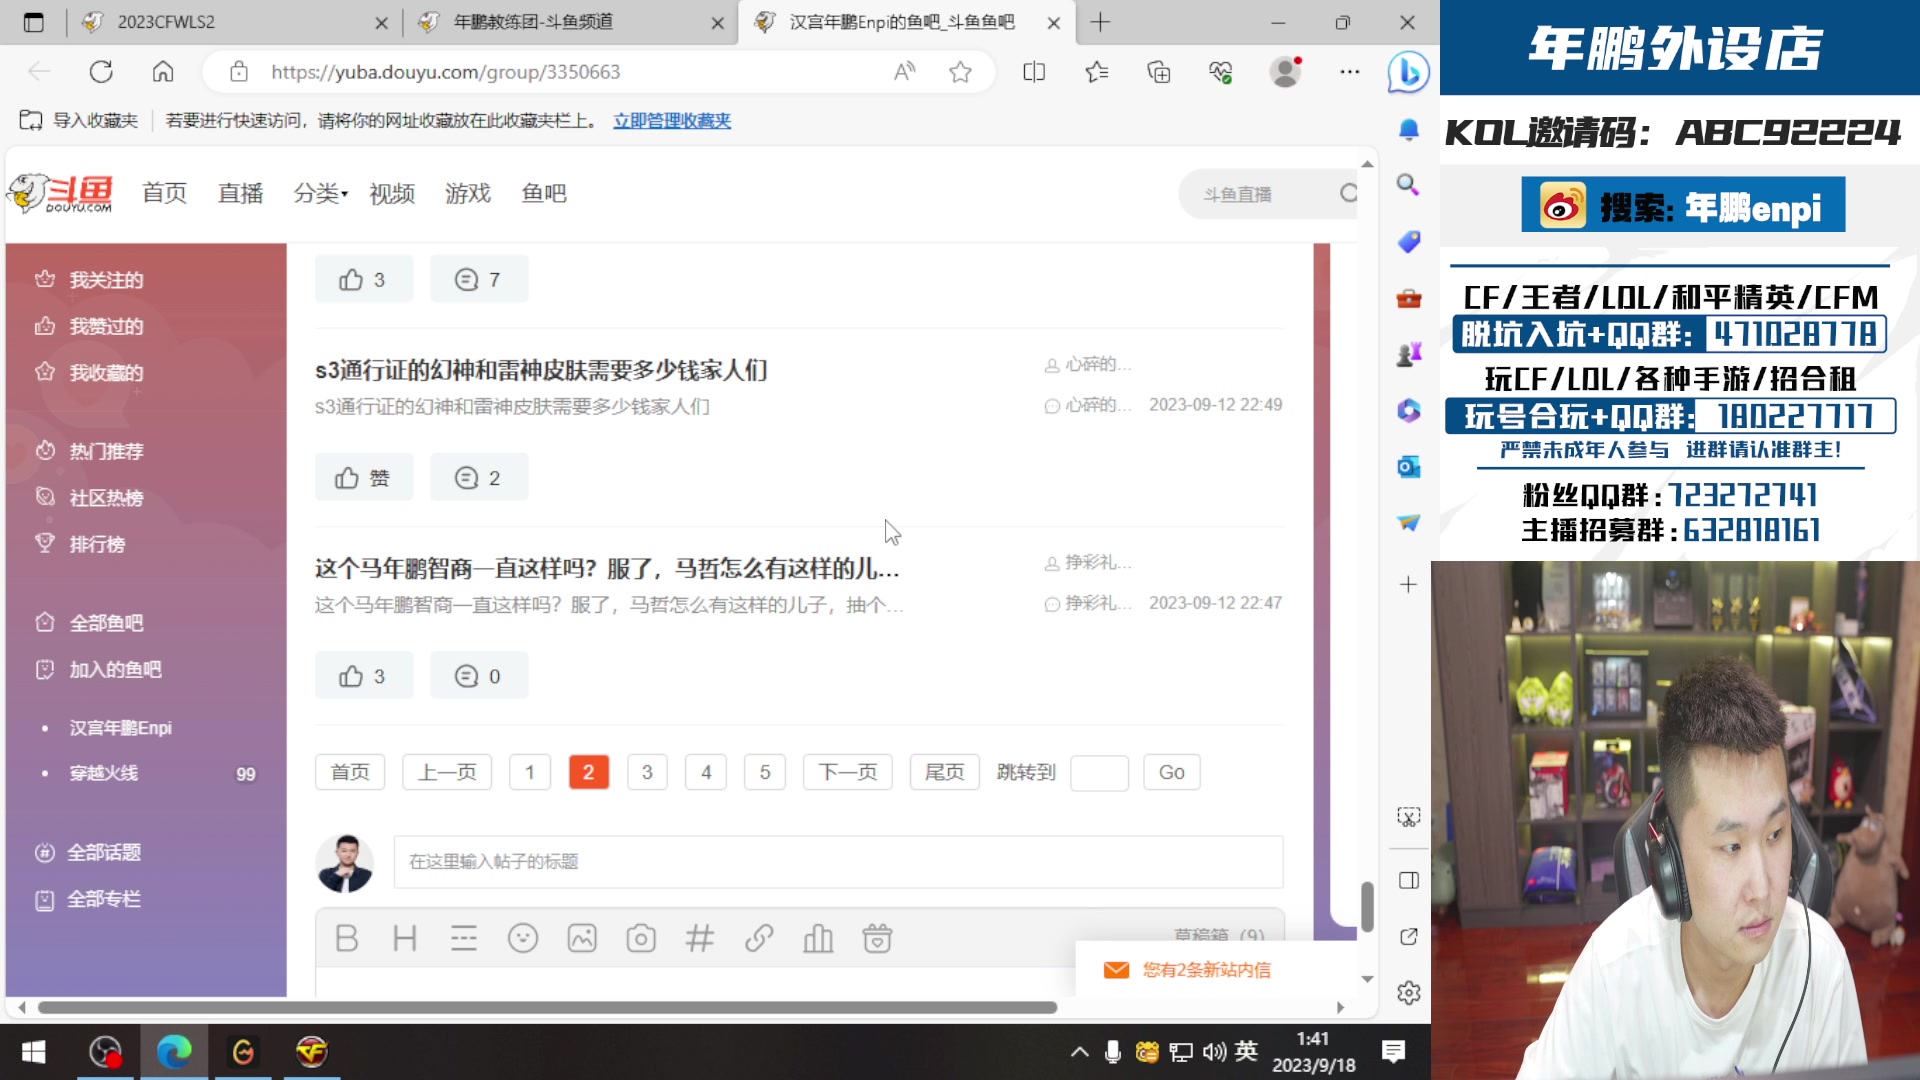Switch to 2023CFWLS2 browser tab
This screenshot has height=1080, width=1920.
pyautogui.click(x=235, y=22)
